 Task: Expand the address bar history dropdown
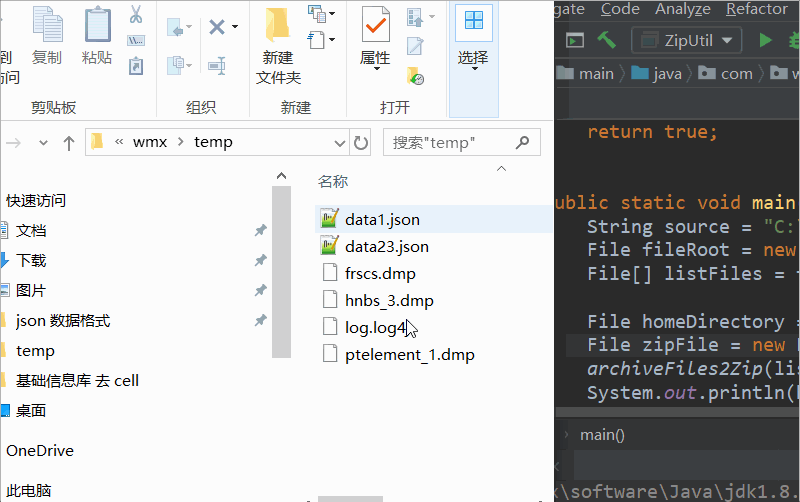(x=340, y=143)
